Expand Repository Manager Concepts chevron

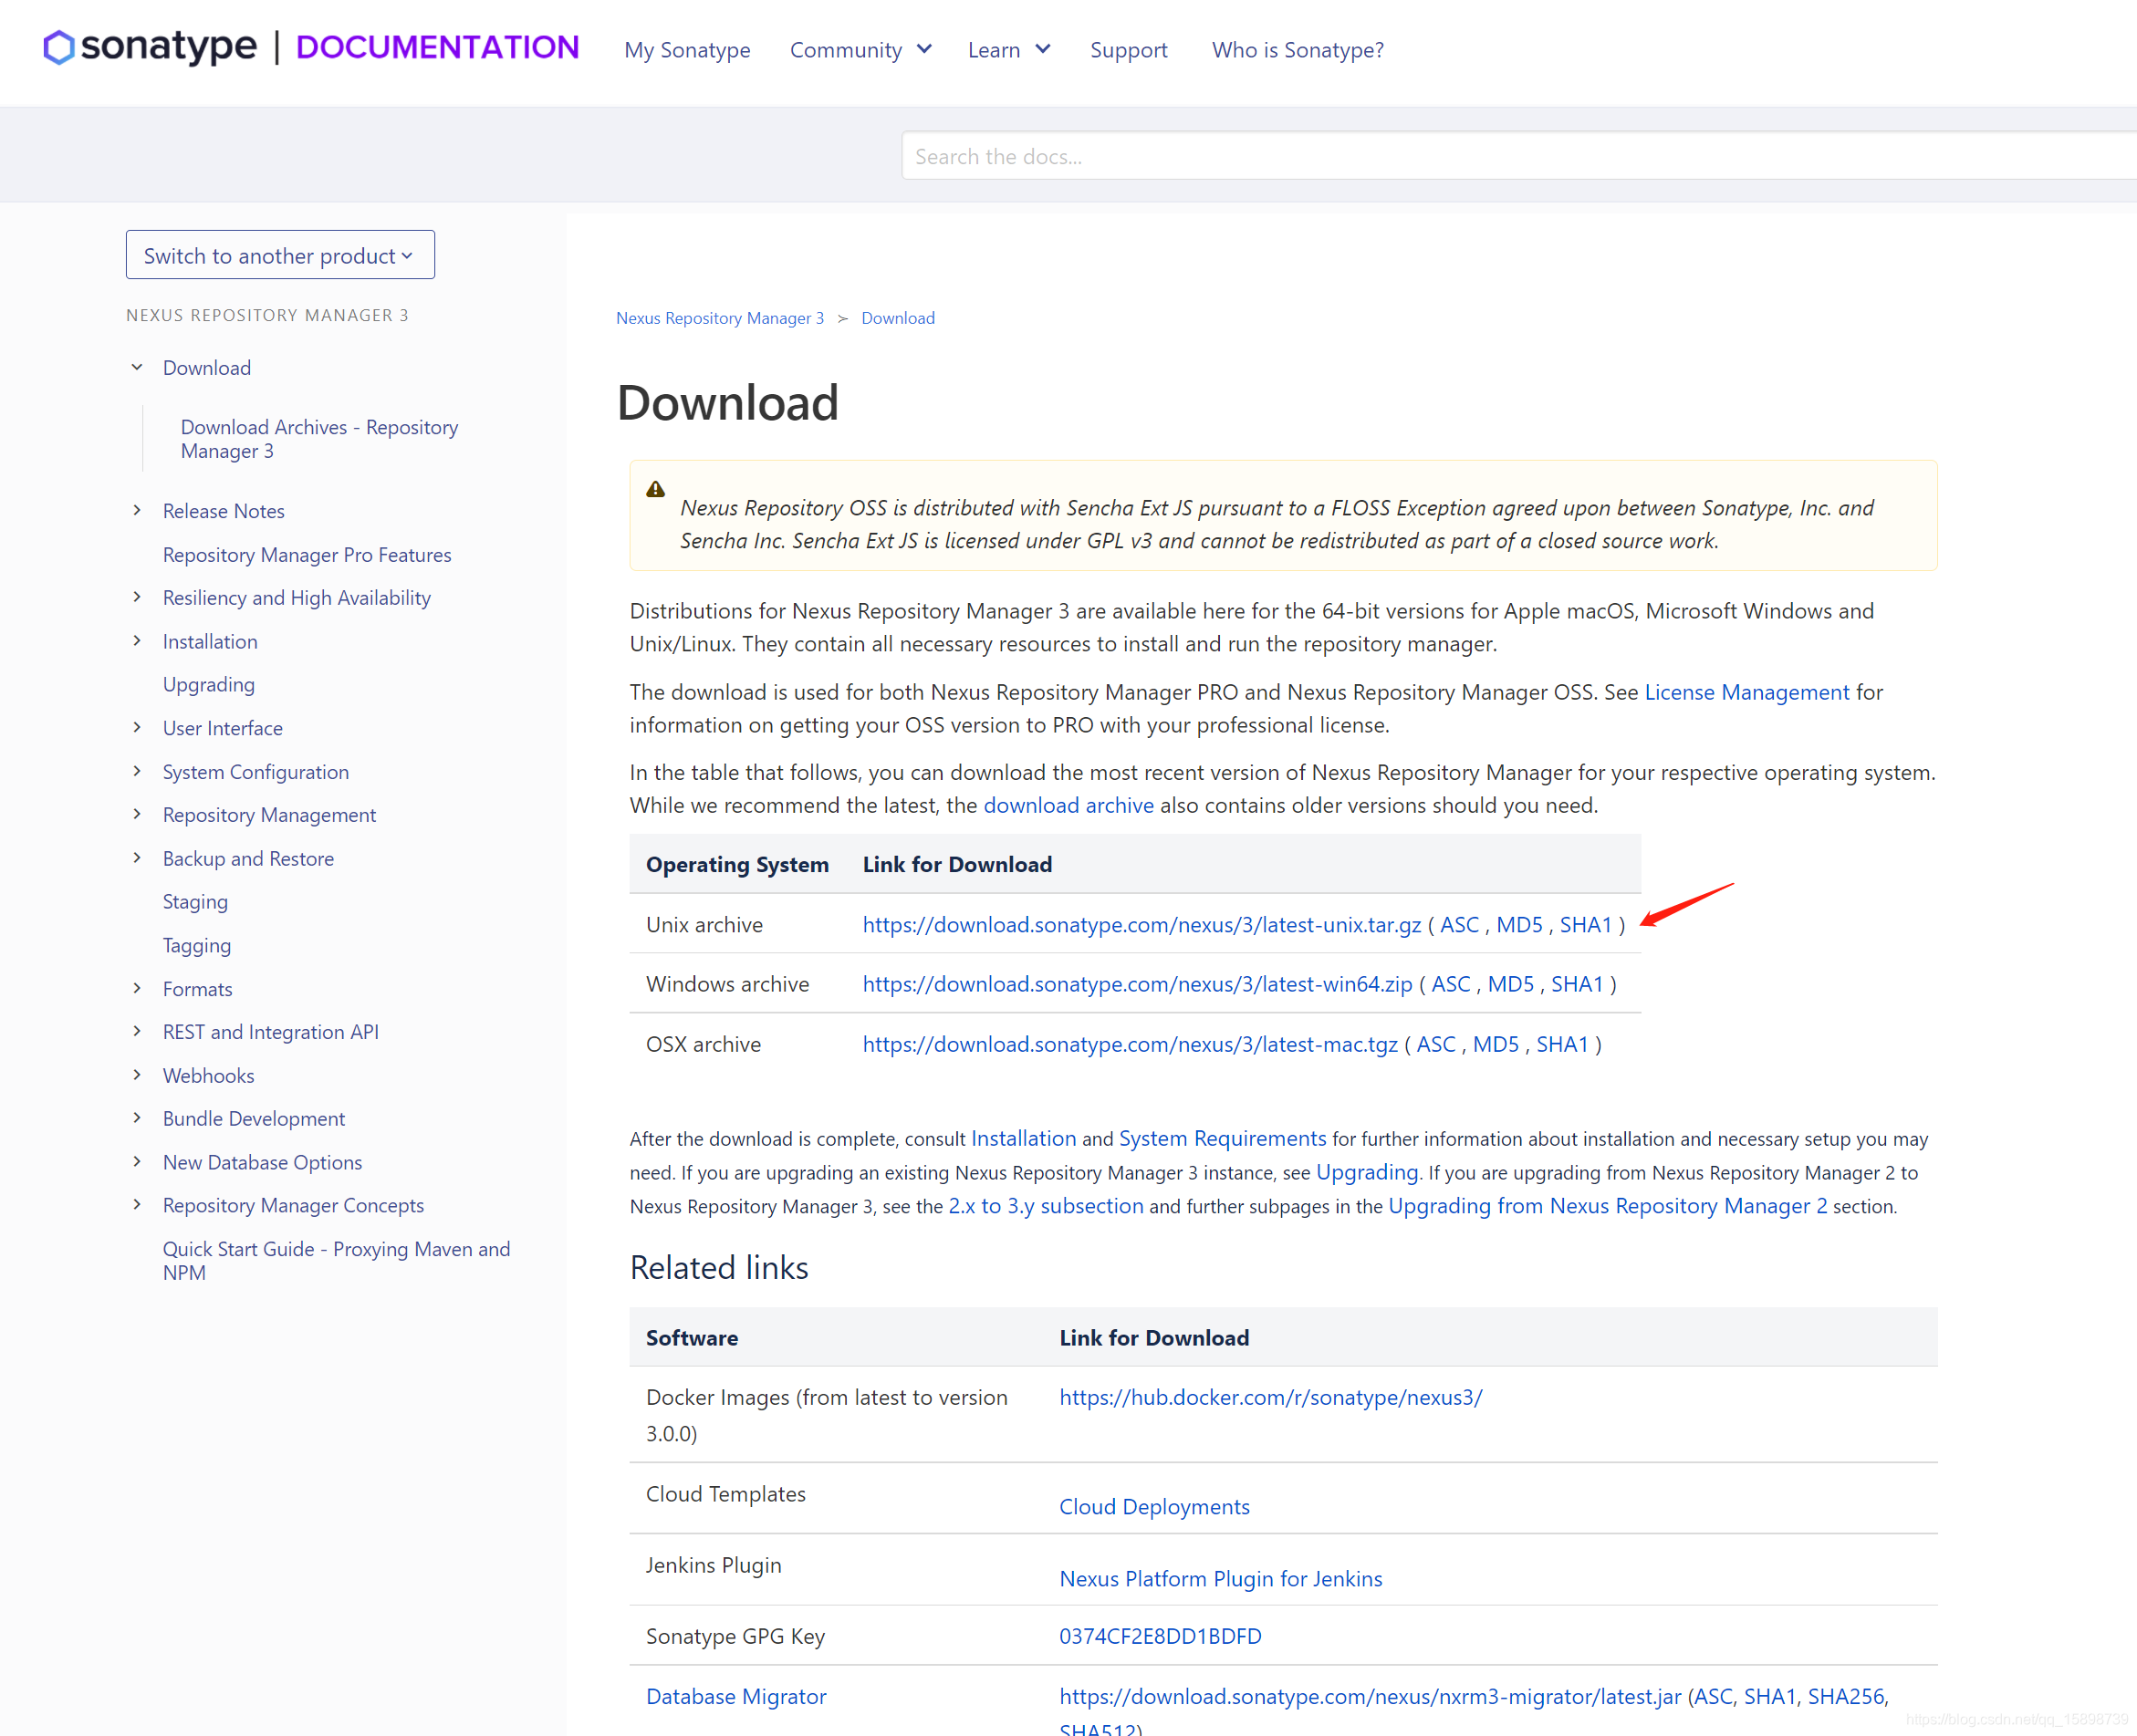point(137,1204)
